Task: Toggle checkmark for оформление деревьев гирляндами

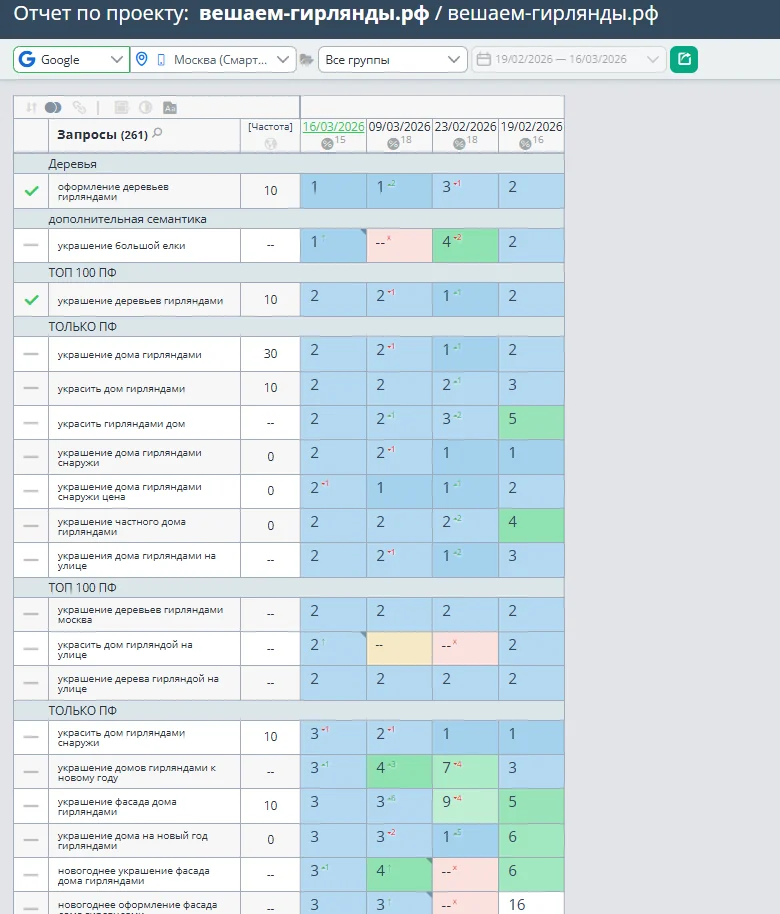Action: (31, 191)
